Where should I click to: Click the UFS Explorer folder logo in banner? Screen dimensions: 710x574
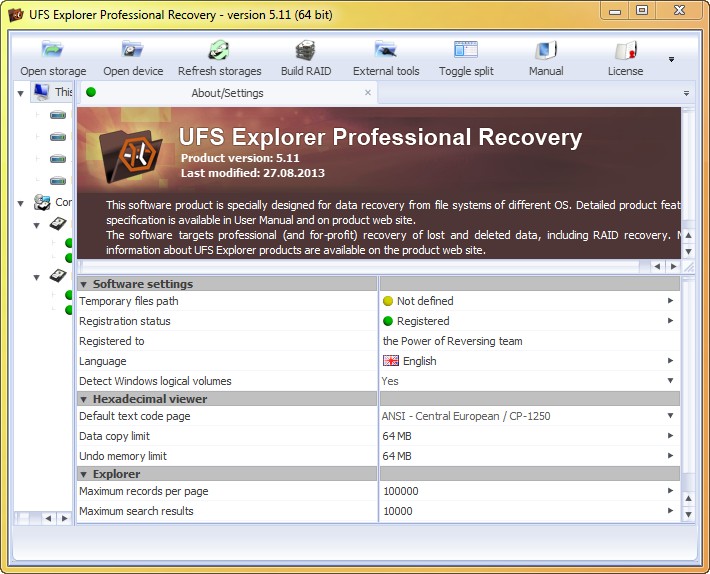130,155
